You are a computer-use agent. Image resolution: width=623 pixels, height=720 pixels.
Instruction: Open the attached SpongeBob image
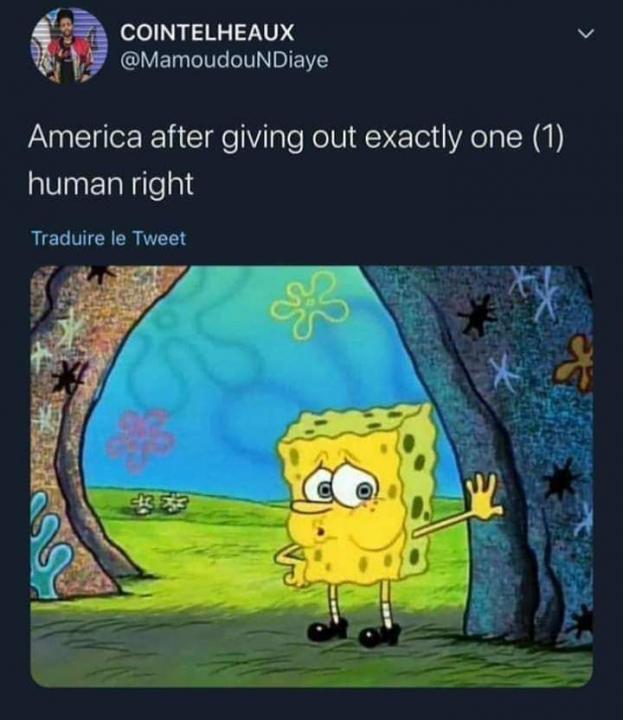coord(311,476)
